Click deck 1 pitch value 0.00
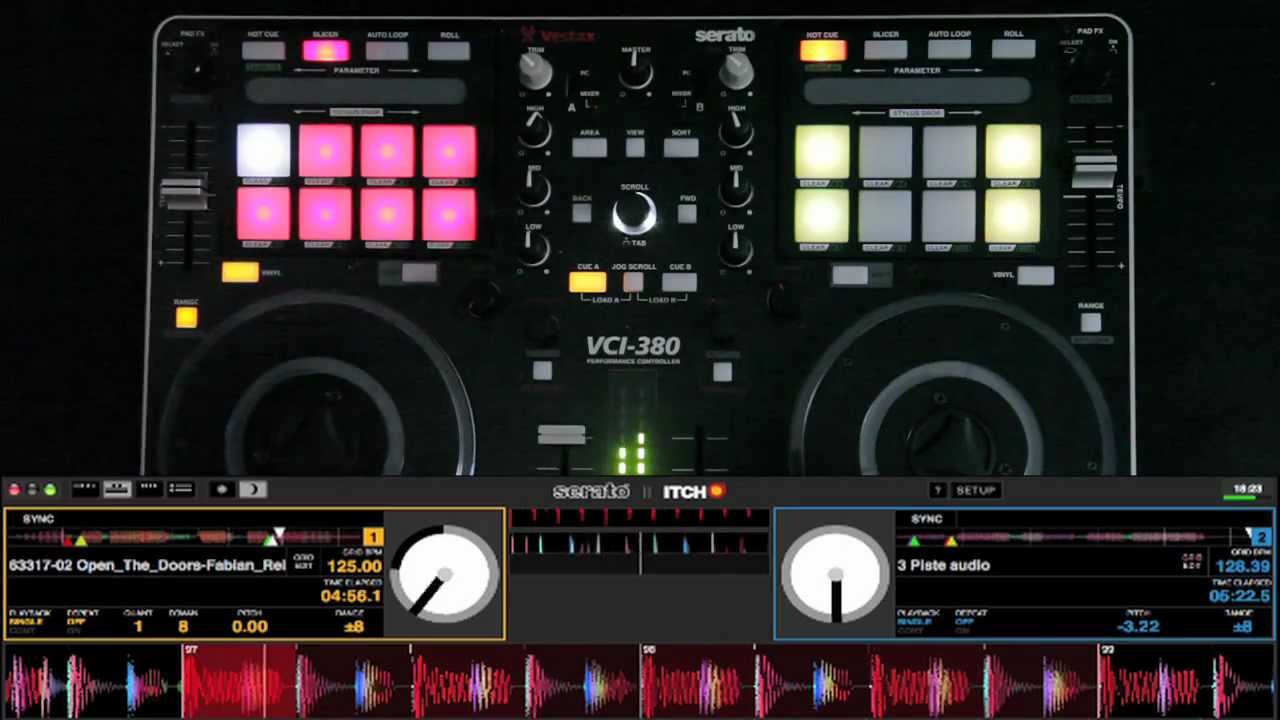 click(249, 627)
